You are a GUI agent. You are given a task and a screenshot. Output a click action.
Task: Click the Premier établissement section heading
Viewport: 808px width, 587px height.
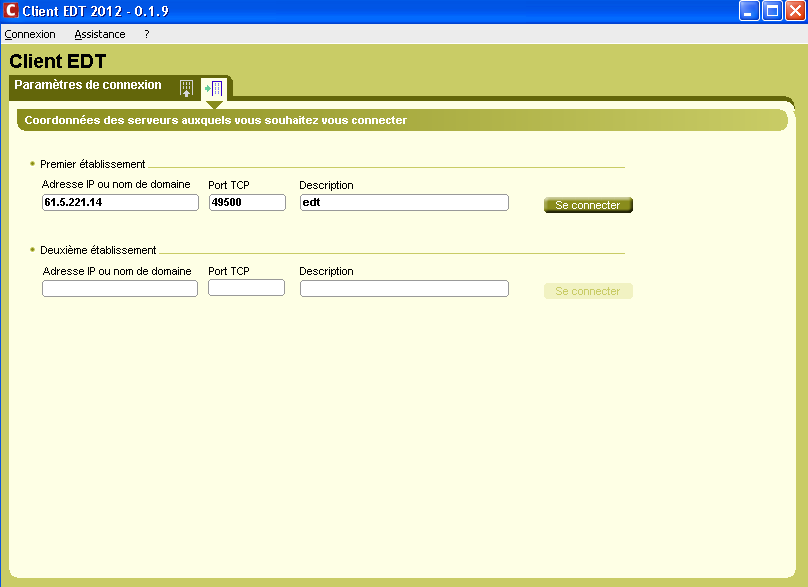click(x=93, y=164)
